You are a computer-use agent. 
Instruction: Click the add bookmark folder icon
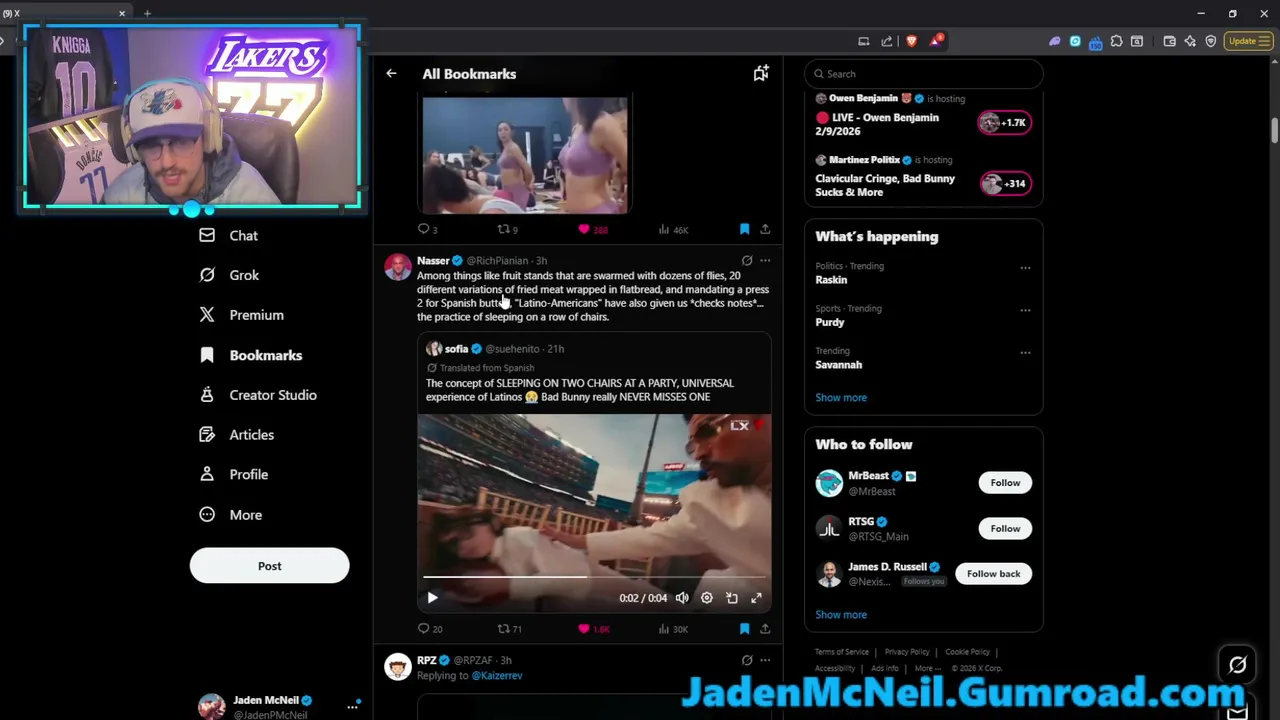click(761, 73)
